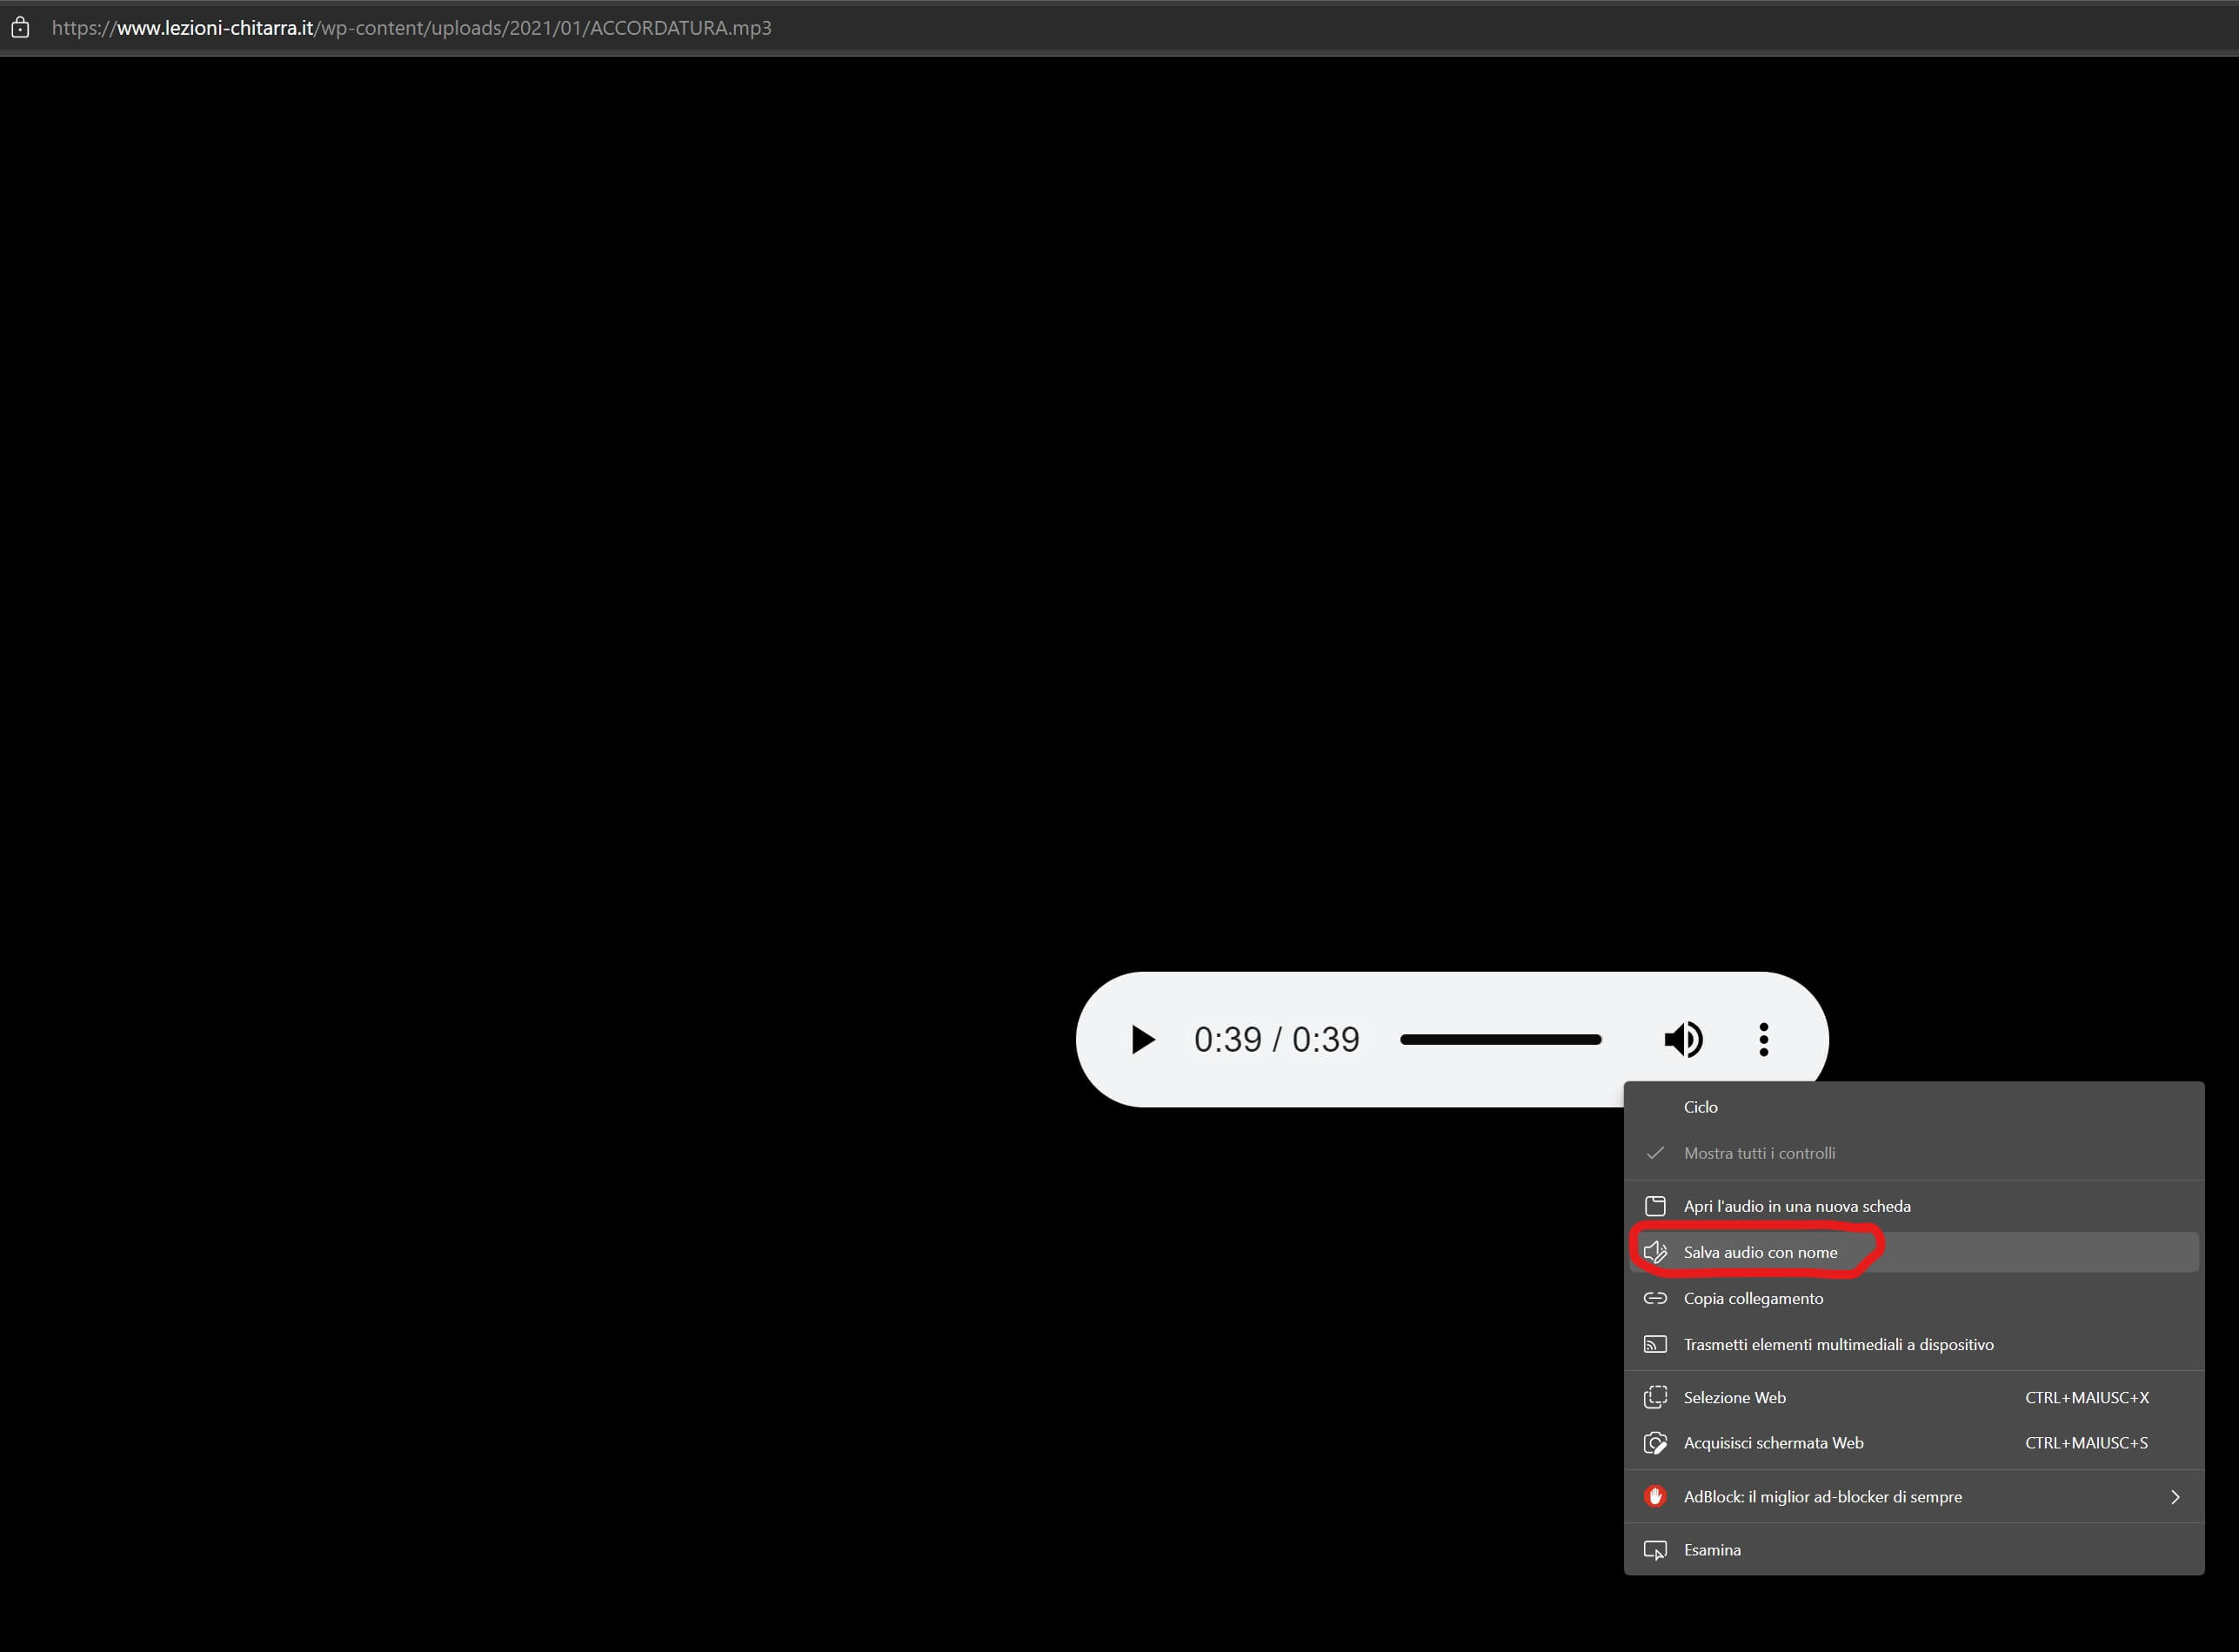Click the URL address field
The image size is (2239, 1652).
pyautogui.click(x=411, y=28)
